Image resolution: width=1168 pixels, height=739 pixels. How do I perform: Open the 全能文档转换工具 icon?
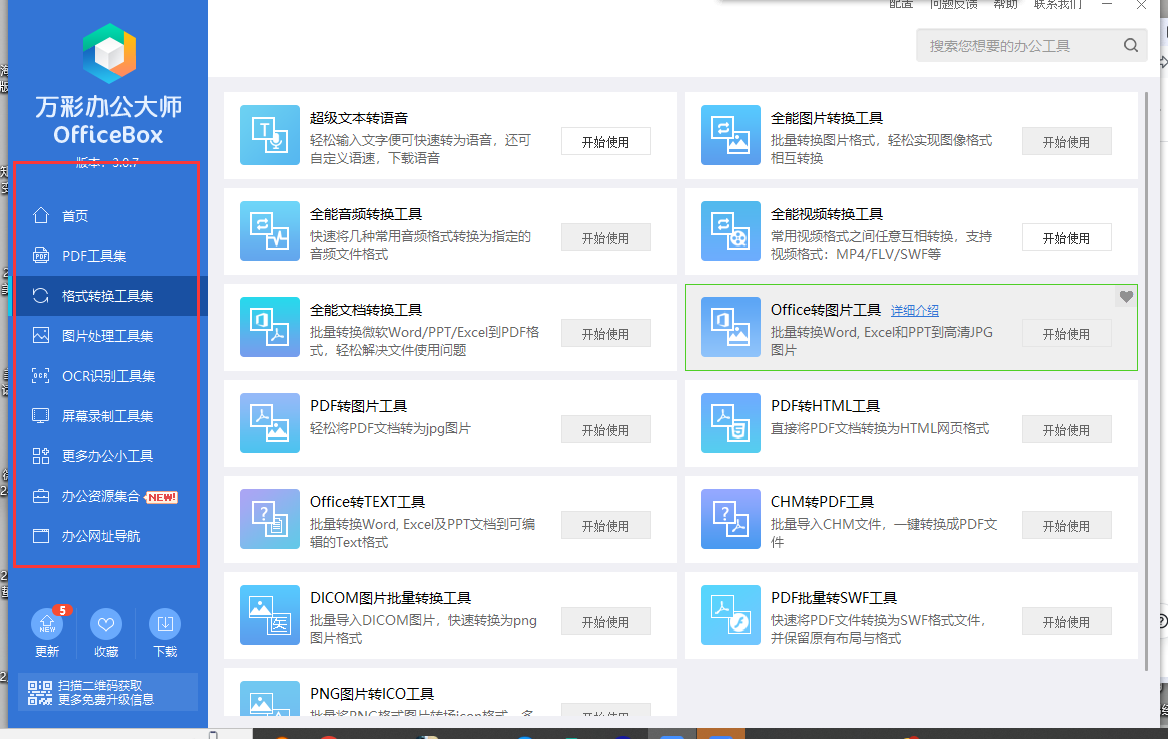270,327
